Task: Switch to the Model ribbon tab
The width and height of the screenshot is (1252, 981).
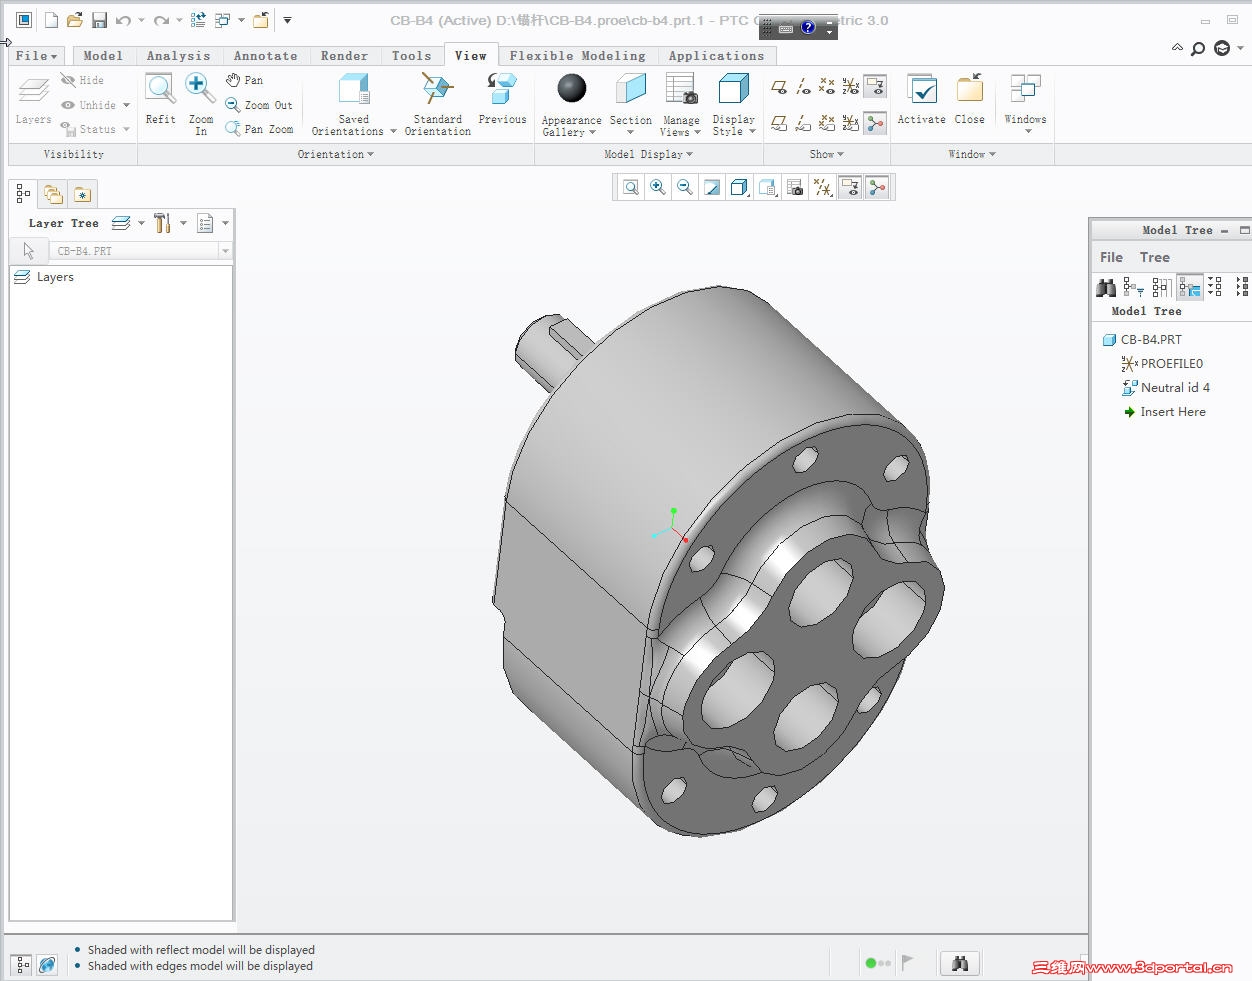Action: click(x=103, y=56)
